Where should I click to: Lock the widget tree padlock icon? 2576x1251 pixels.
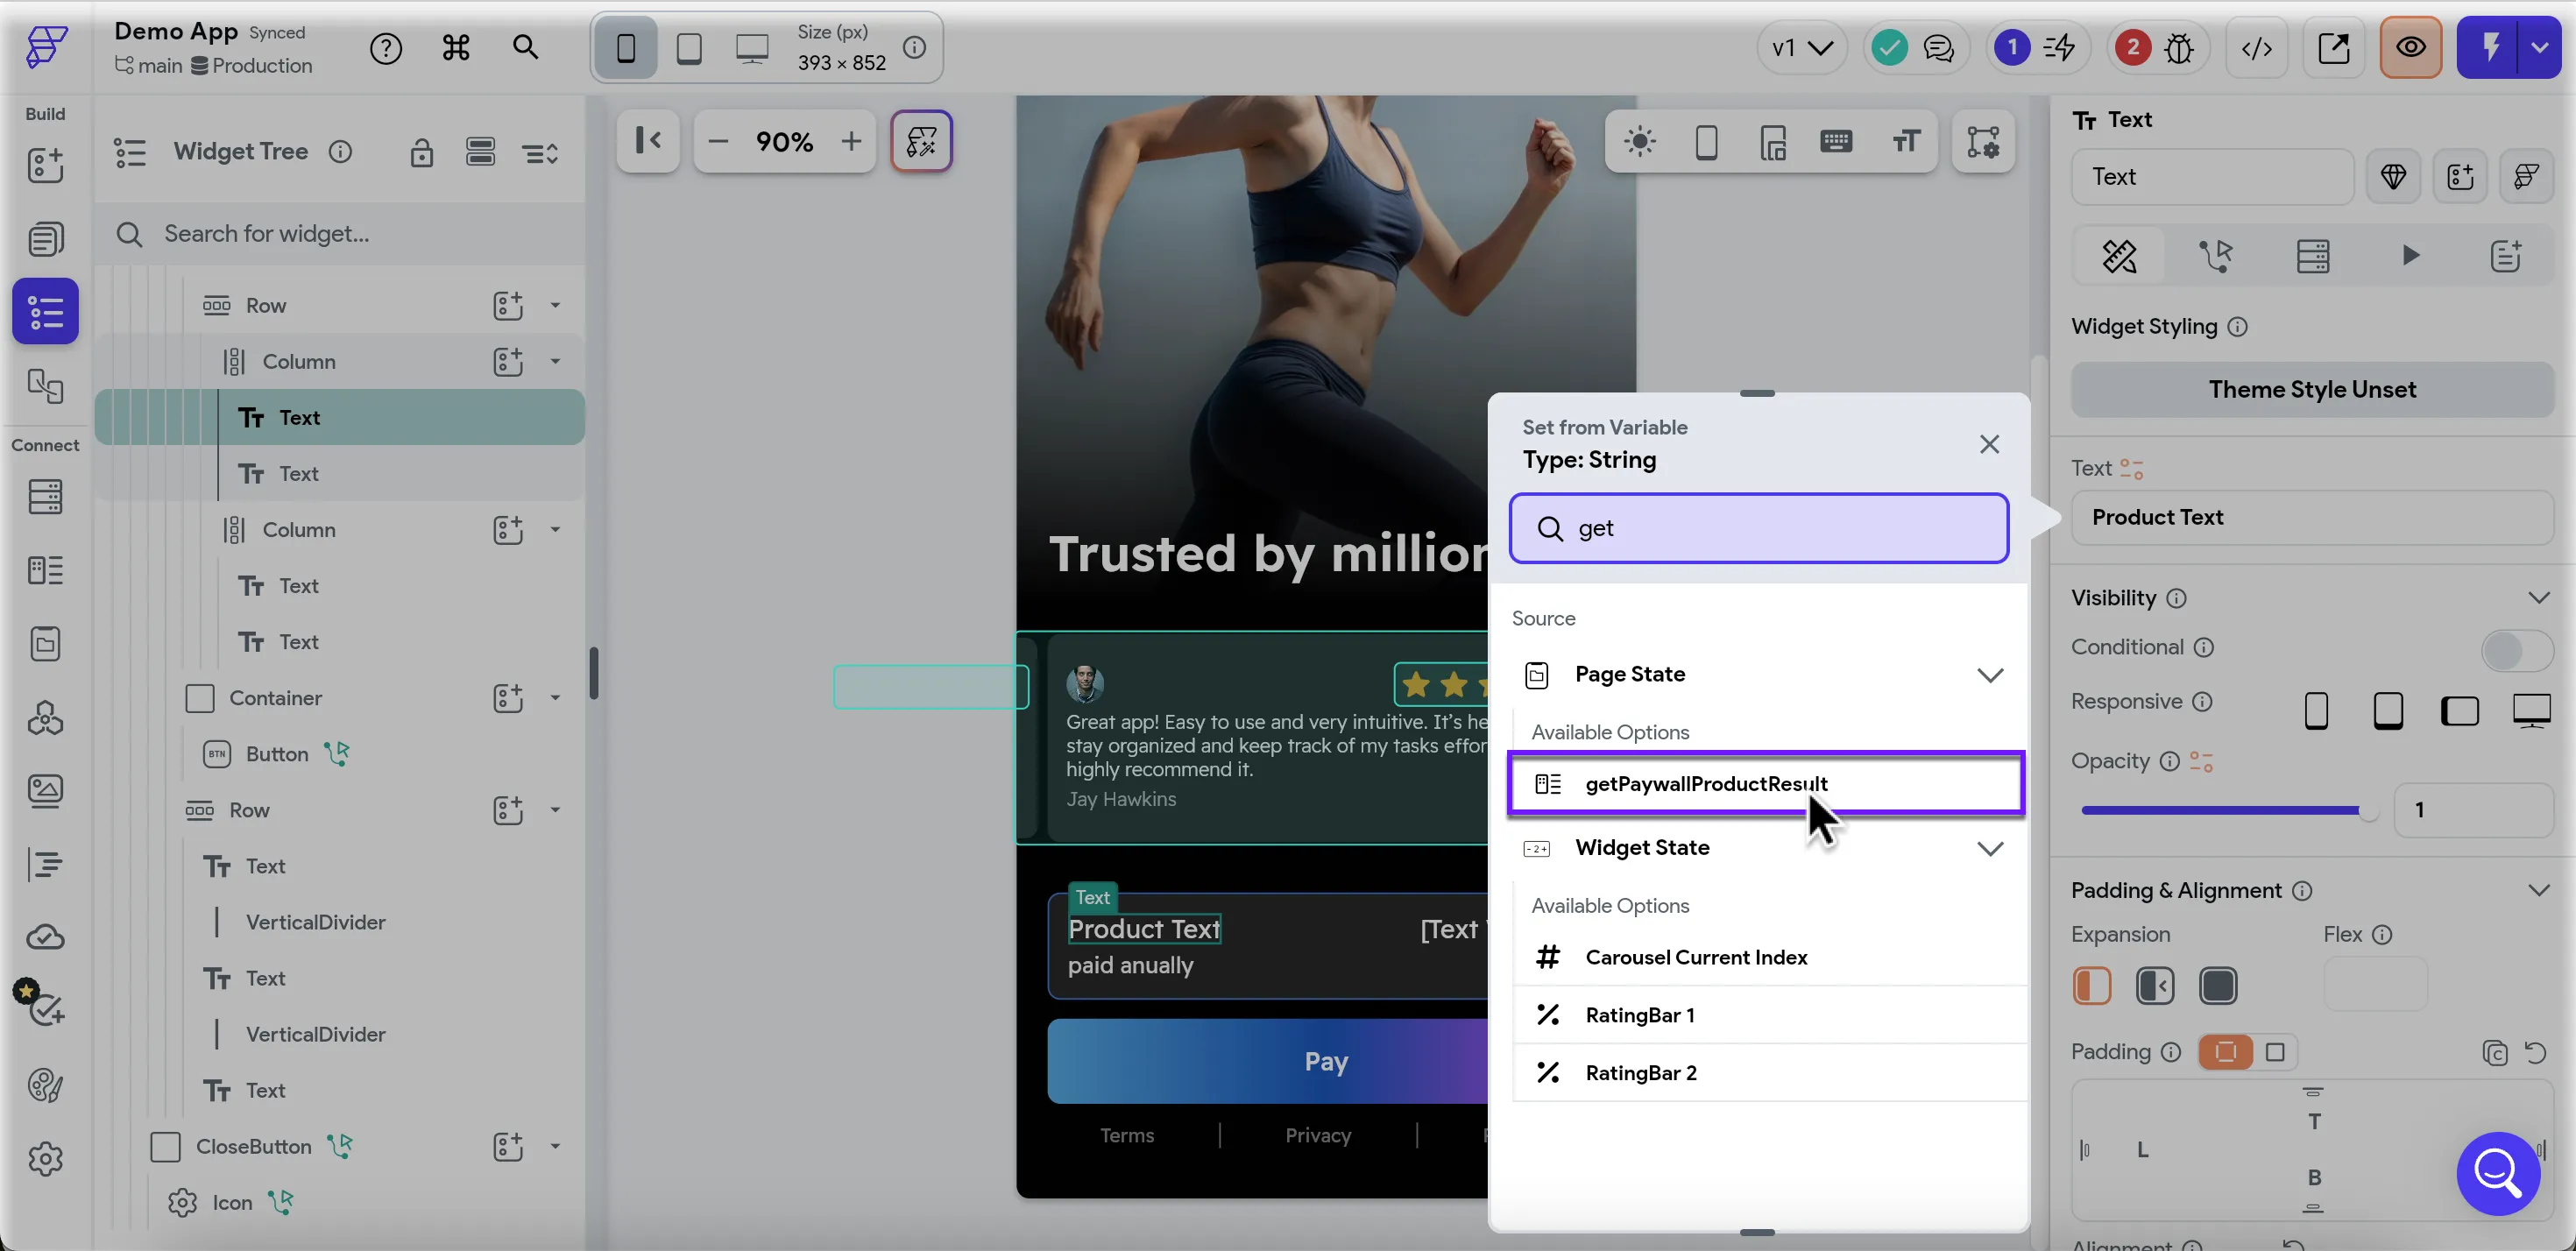click(421, 153)
